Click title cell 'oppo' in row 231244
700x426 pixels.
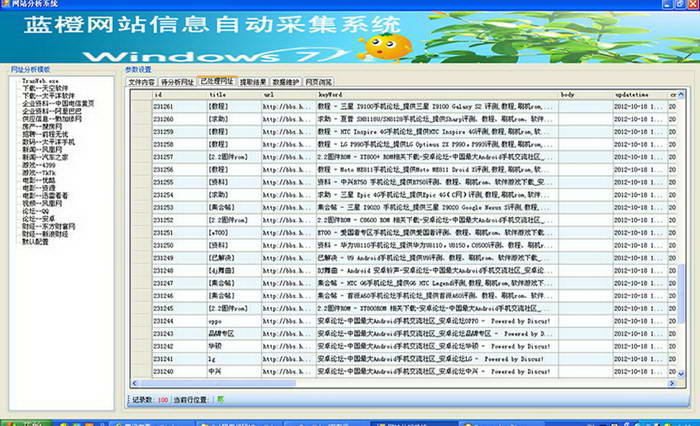[x=234, y=321]
